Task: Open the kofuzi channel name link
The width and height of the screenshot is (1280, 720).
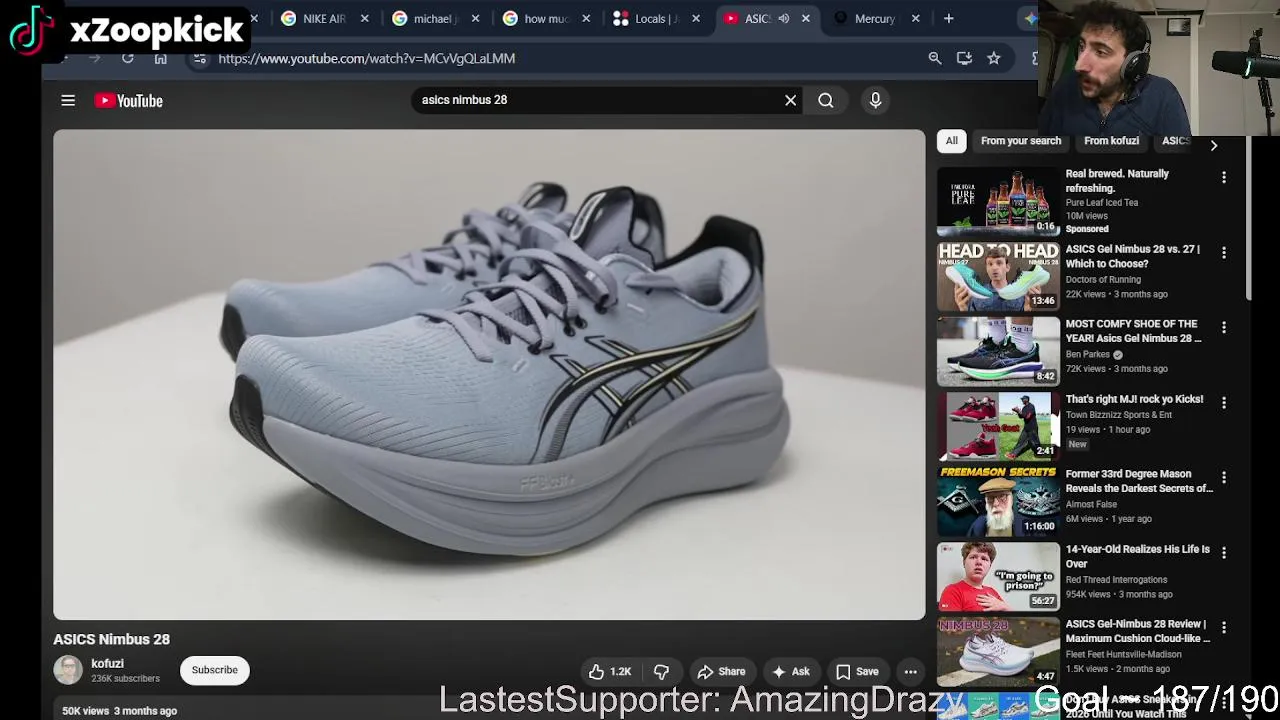Action: pos(107,664)
